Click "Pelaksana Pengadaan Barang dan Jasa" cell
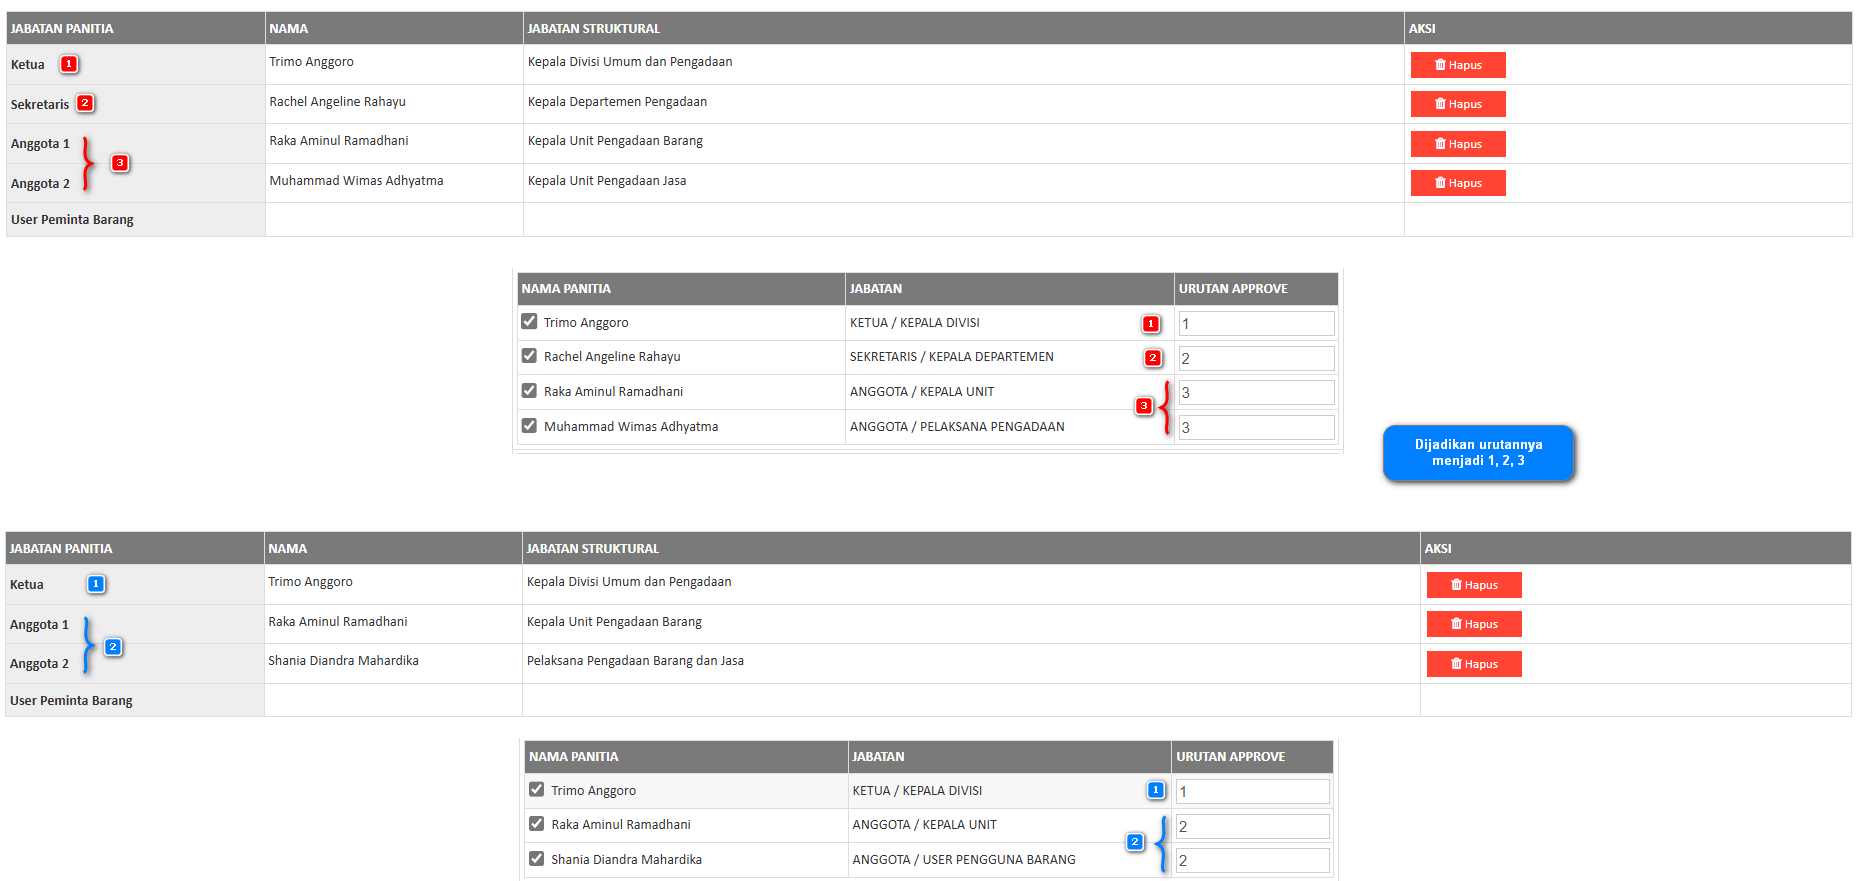This screenshot has width=1858, height=881. point(971,664)
